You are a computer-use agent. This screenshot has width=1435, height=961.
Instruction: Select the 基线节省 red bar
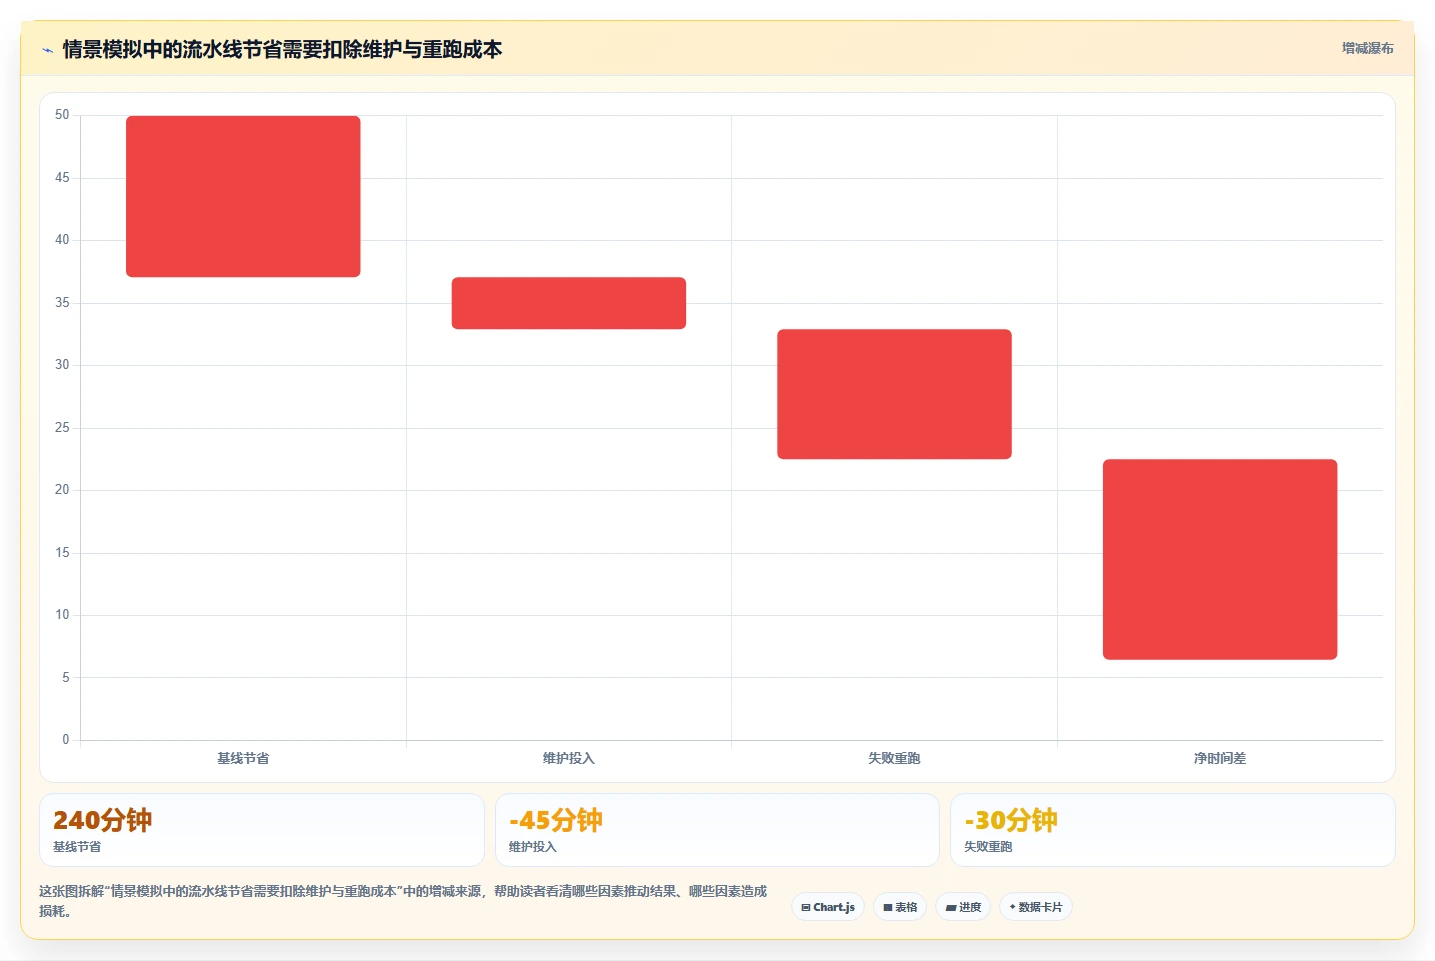pyautogui.click(x=243, y=196)
